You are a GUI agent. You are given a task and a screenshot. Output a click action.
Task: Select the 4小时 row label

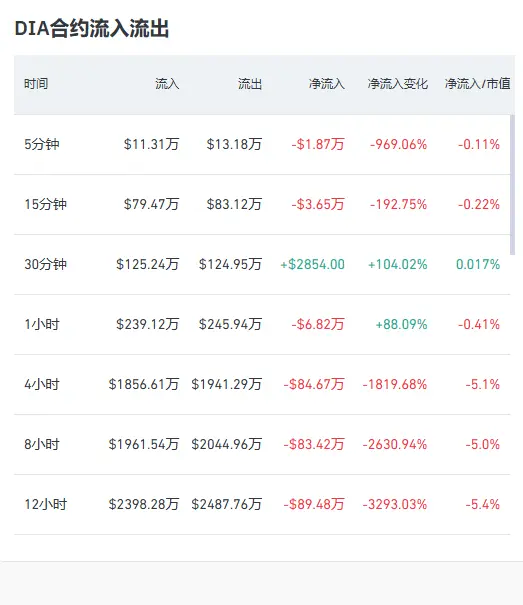tap(42, 384)
